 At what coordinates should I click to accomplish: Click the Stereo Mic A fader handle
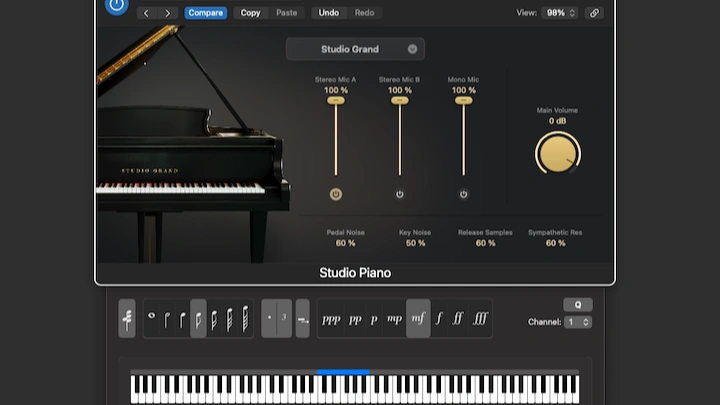336,101
